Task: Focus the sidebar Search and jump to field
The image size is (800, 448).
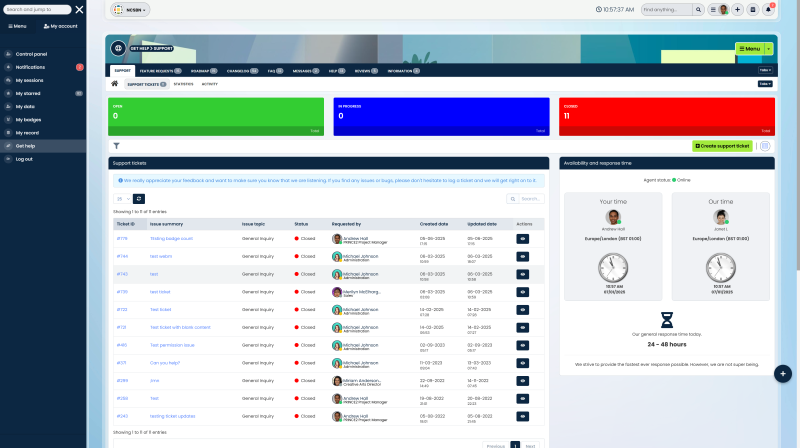Action: point(37,9)
